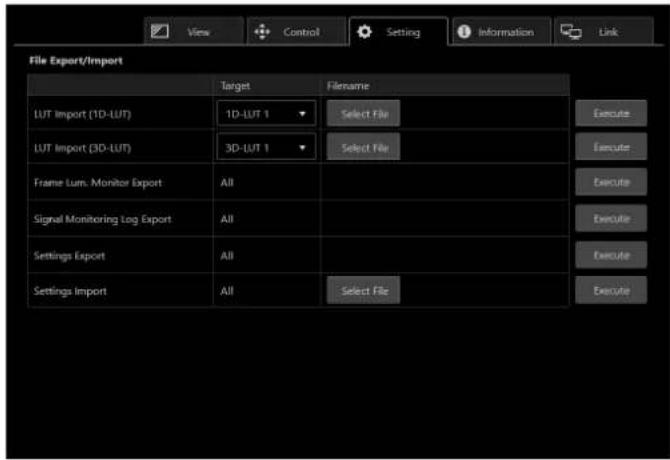Click the Setting tab gear icon

pos(364,32)
